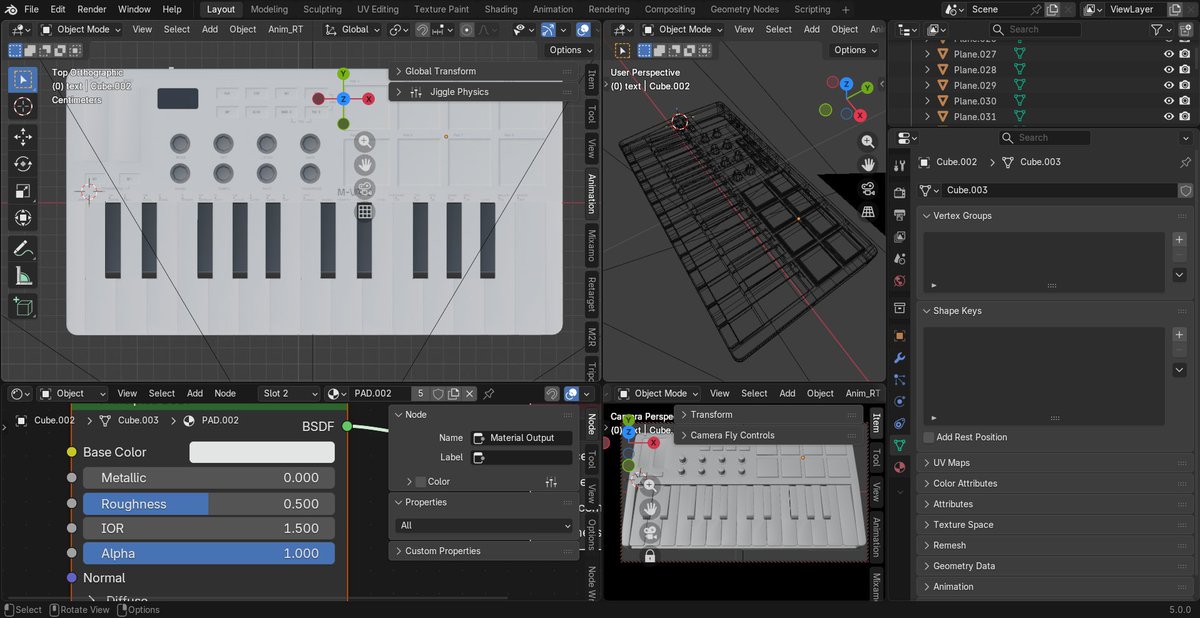Open the Output properties tab icon

(899, 214)
